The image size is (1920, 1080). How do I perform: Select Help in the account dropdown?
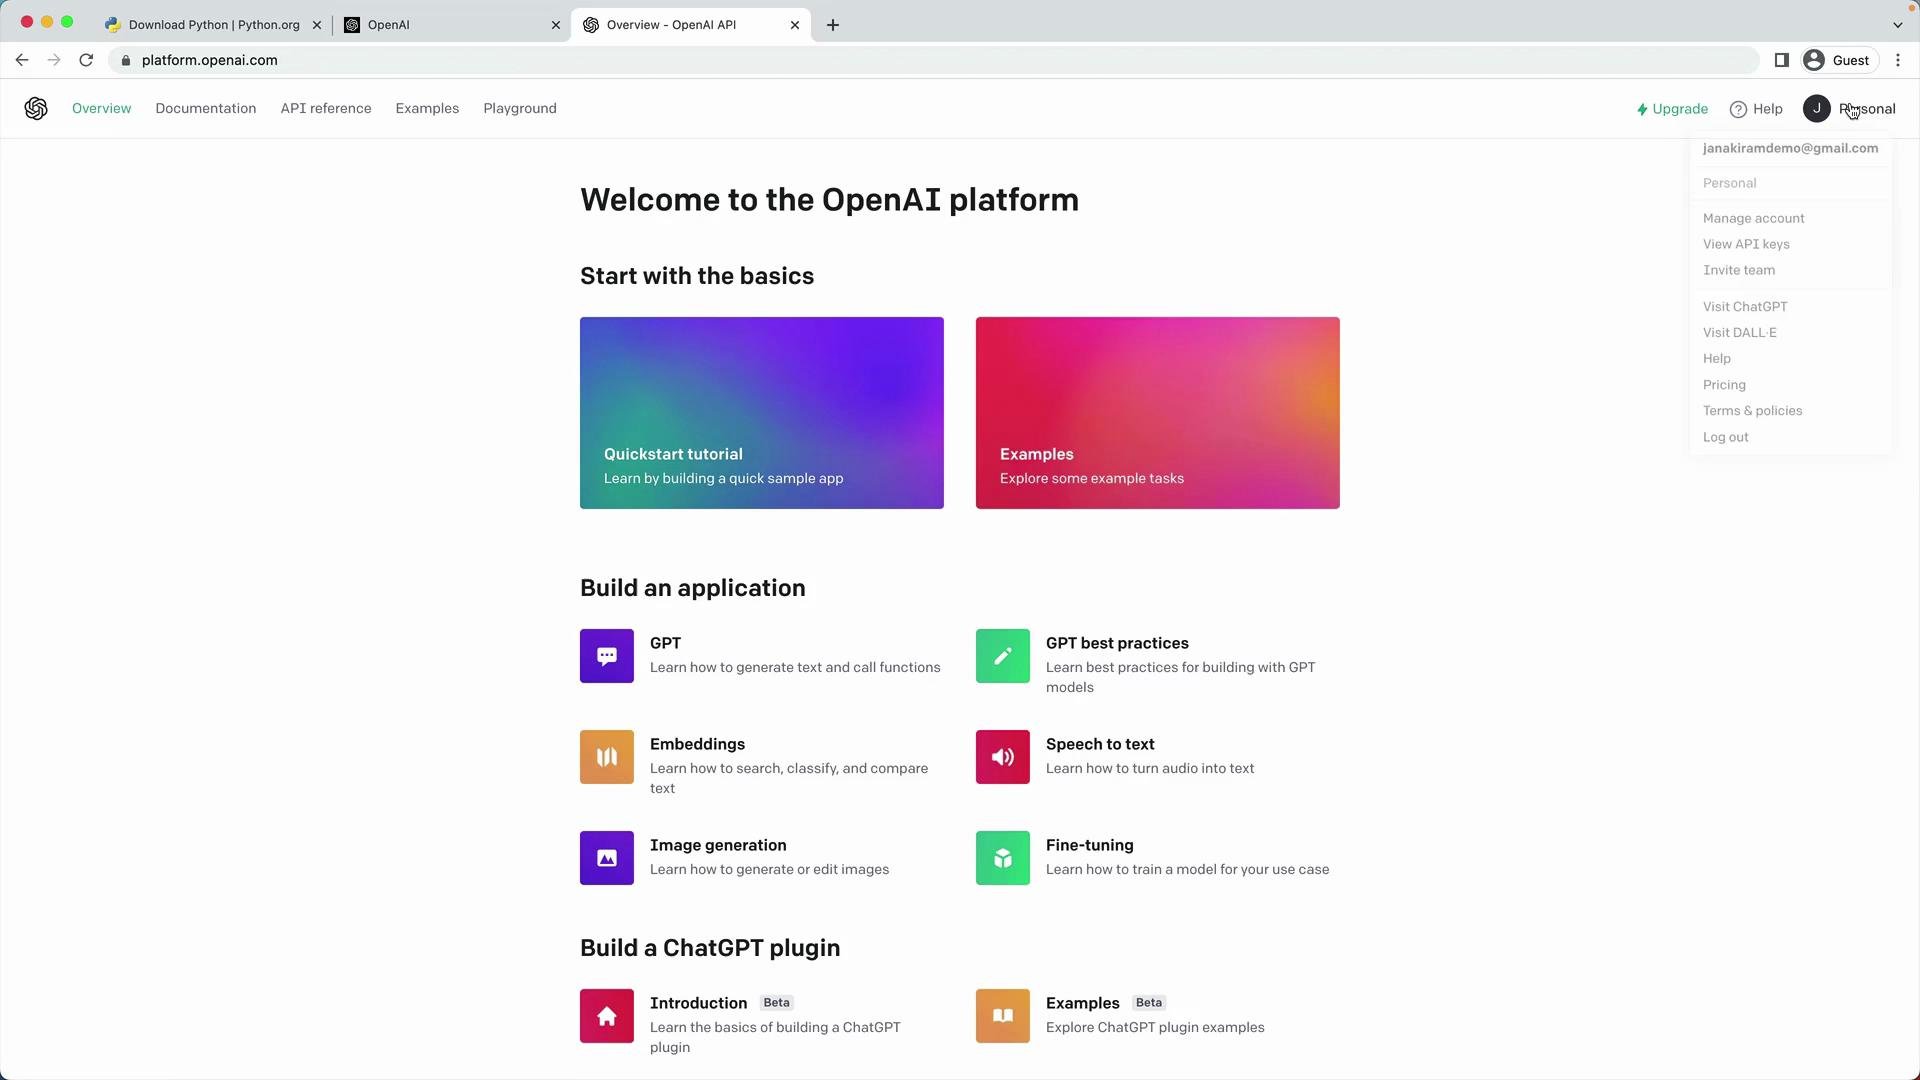pyautogui.click(x=1716, y=359)
